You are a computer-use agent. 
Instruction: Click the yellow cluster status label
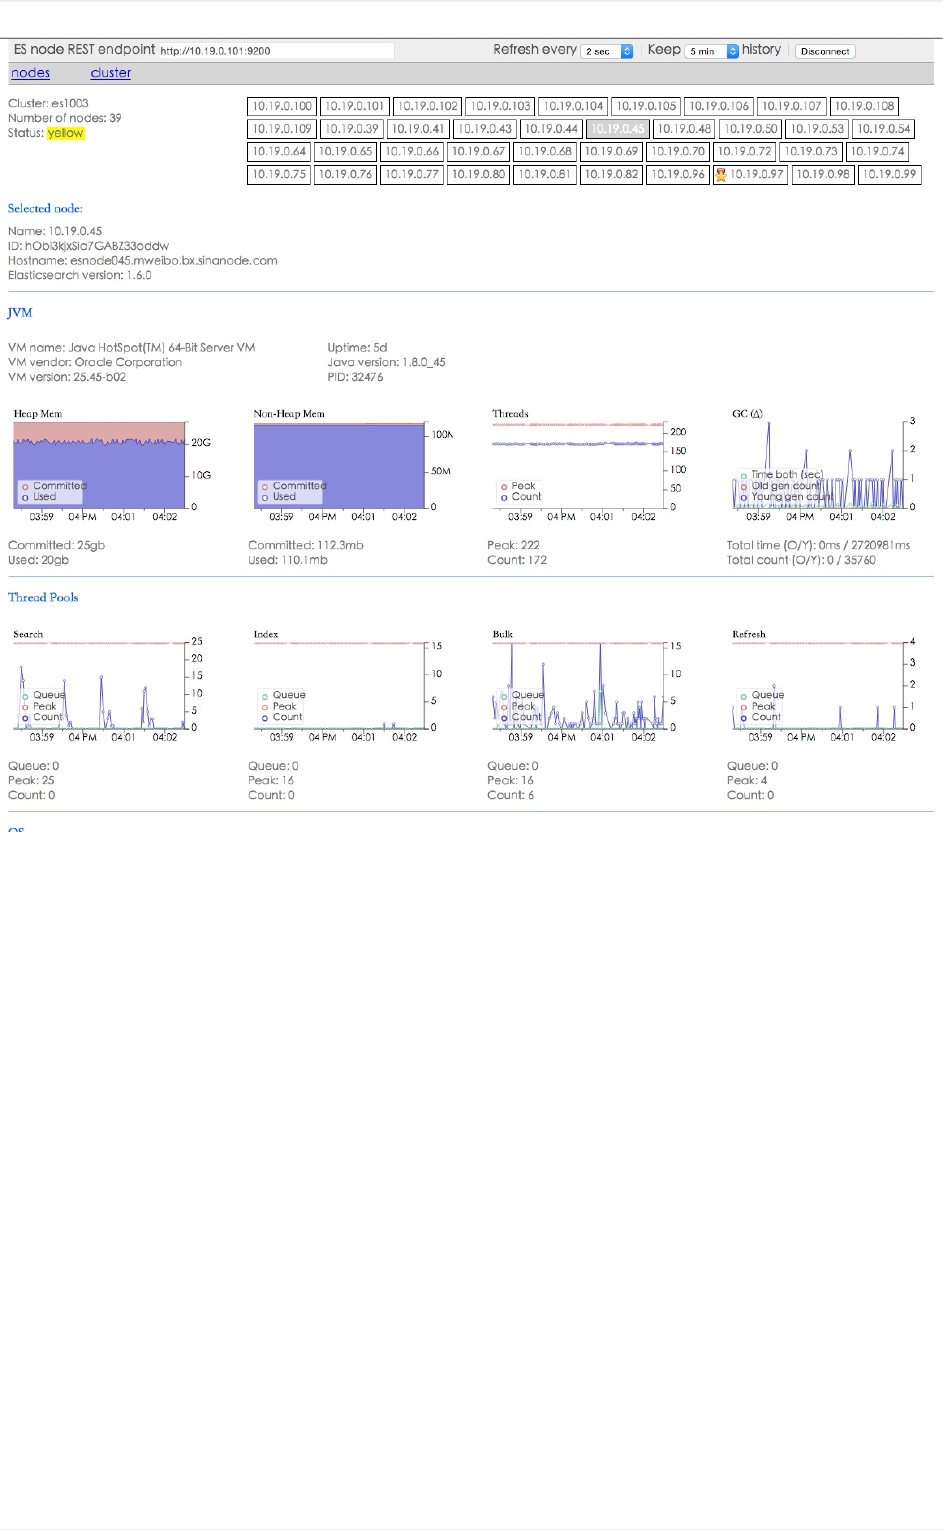66,133
